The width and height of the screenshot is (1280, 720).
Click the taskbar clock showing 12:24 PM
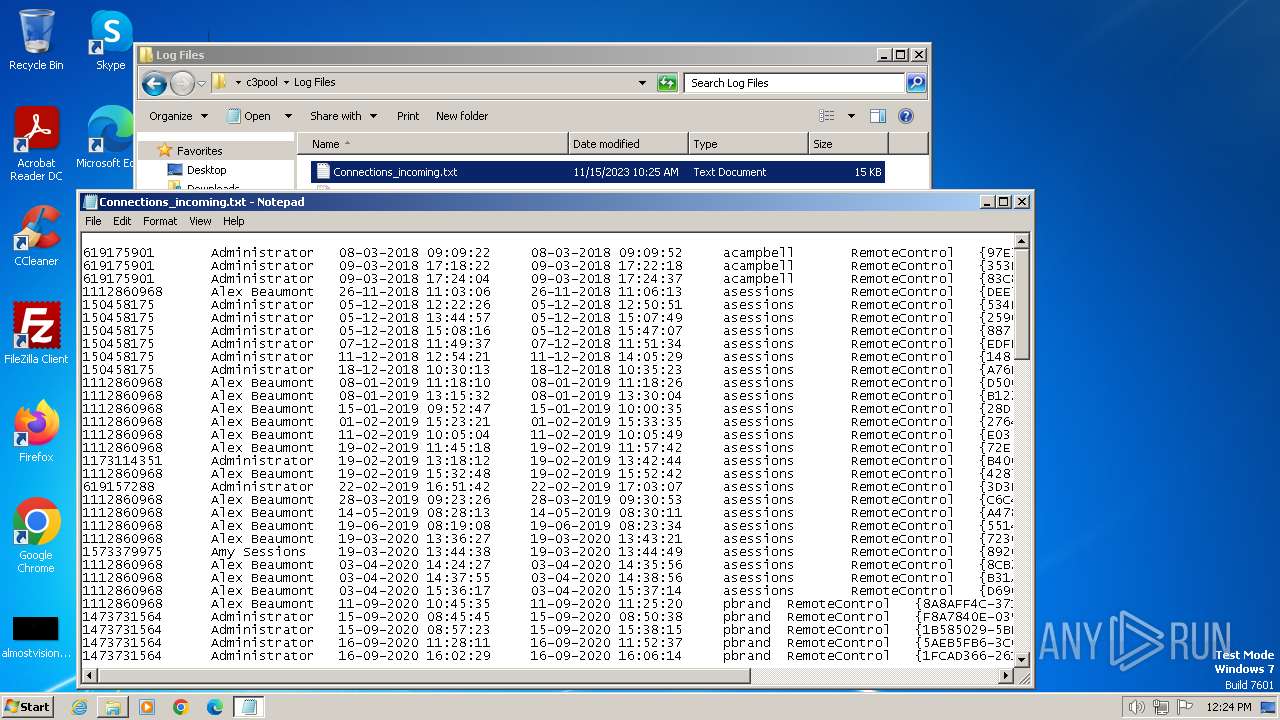(x=1228, y=707)
